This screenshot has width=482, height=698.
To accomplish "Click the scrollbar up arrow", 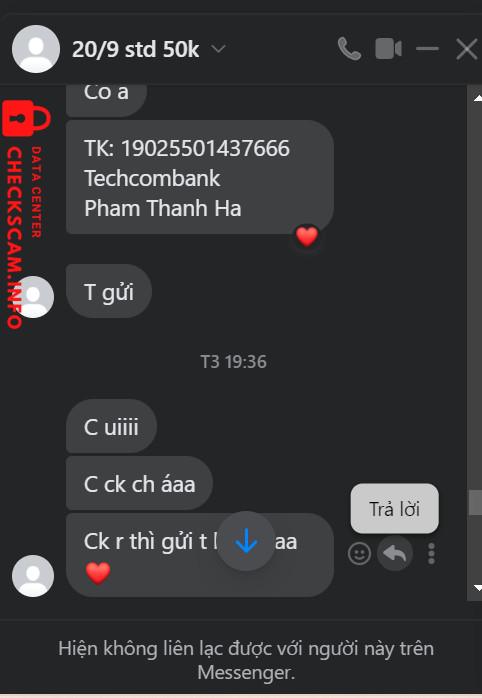I will (x=478, y=98).
